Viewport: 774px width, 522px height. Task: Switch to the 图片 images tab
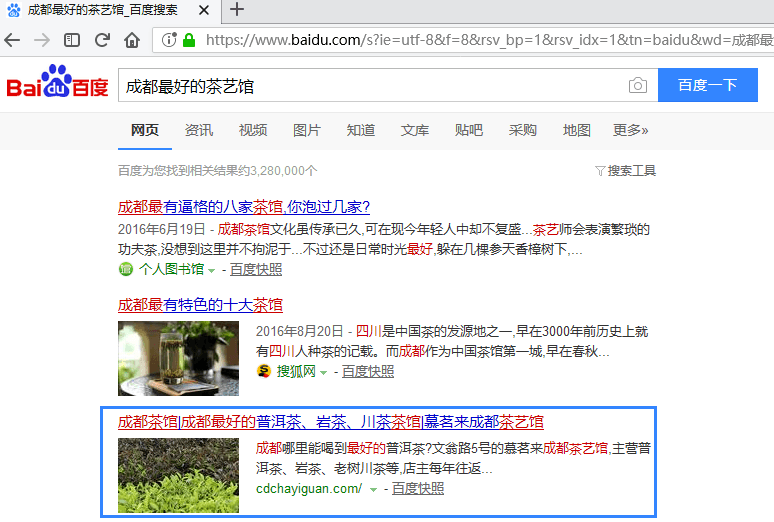[307, 130]
